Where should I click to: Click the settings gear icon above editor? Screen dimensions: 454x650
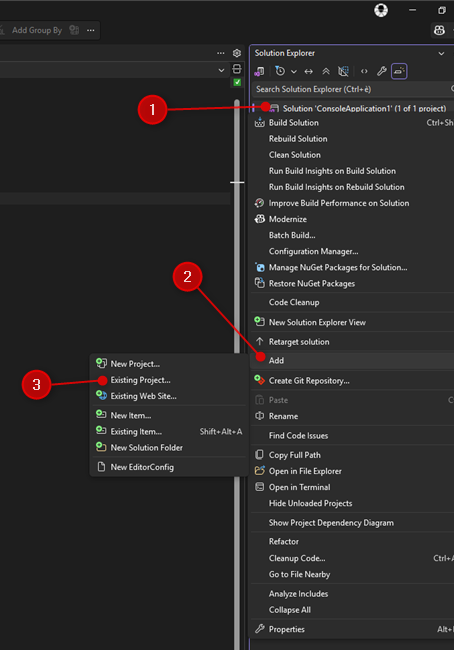point(237,53)
